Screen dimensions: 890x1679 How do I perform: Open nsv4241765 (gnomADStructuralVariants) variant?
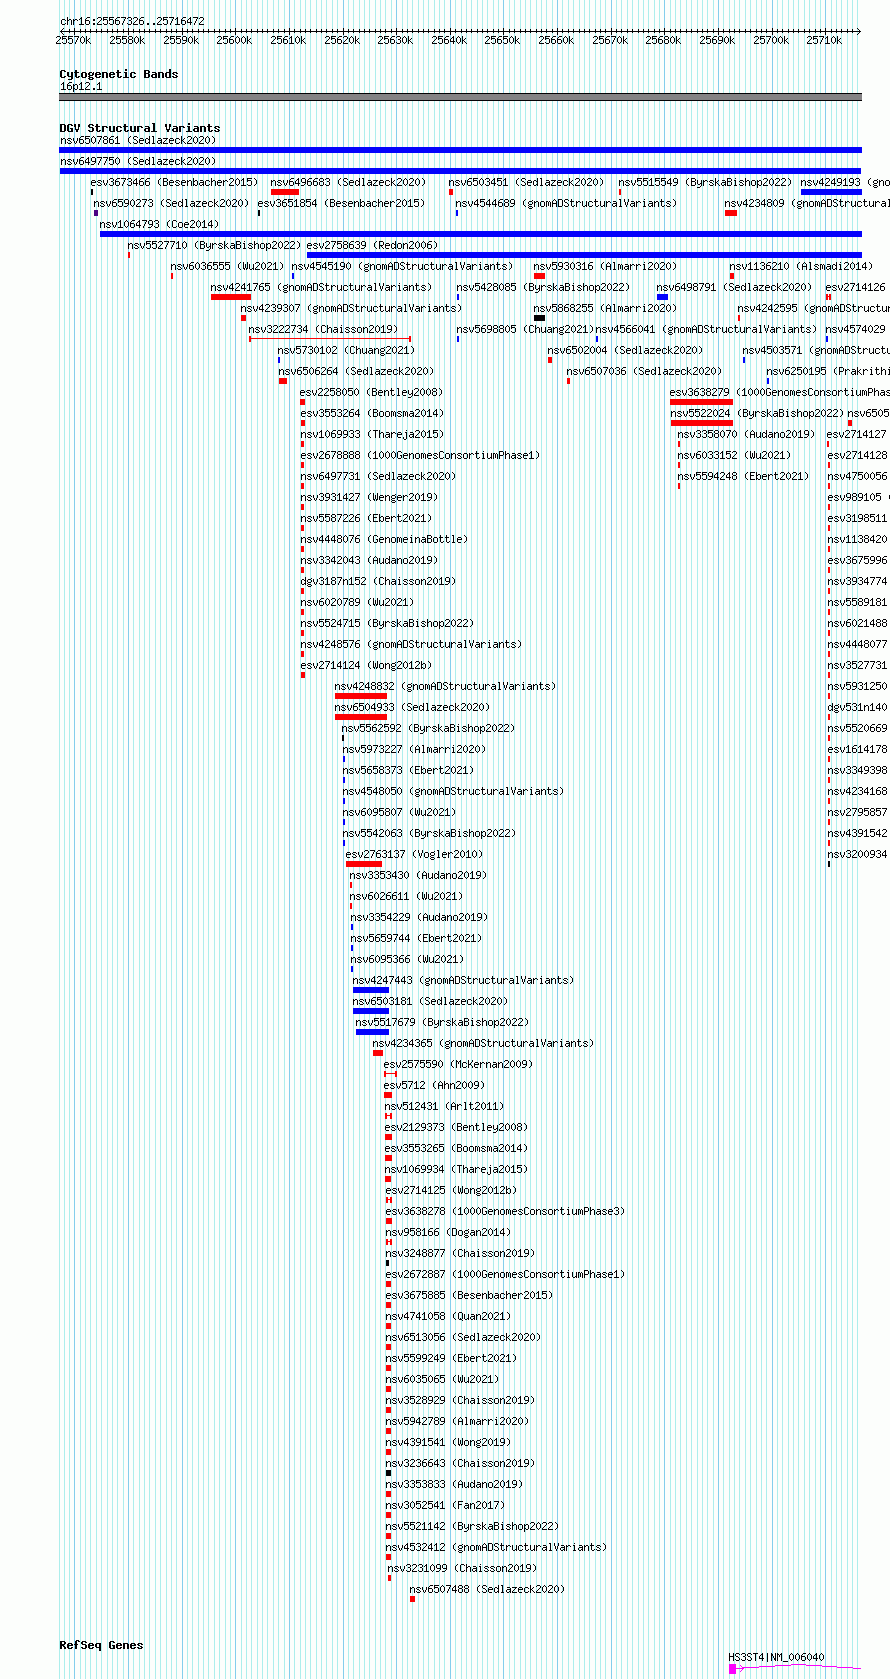pos(321,287)
